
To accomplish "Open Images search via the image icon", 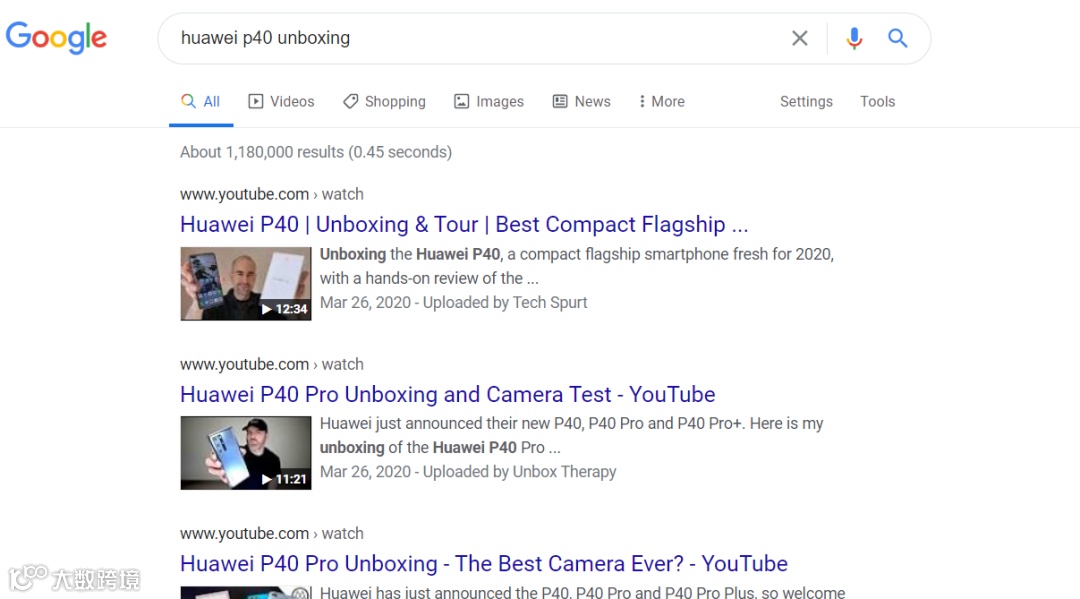I will pyautogui.click(x=460, y=101).
